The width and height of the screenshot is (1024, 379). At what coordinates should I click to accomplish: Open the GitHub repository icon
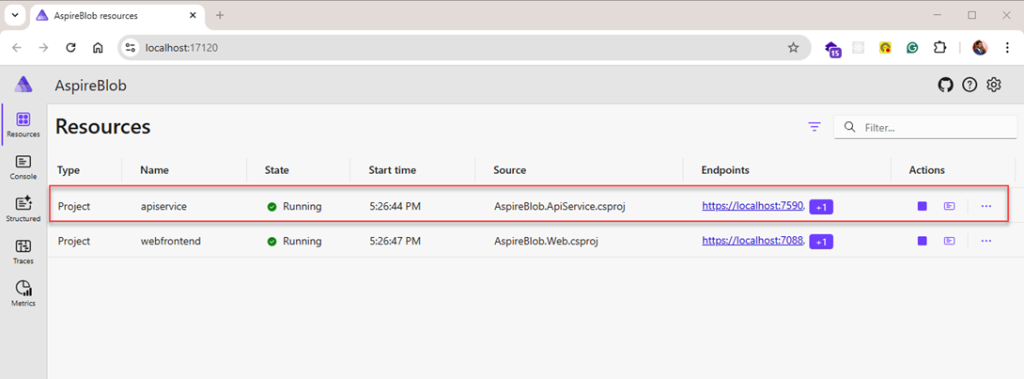click(x=946, y=85)
